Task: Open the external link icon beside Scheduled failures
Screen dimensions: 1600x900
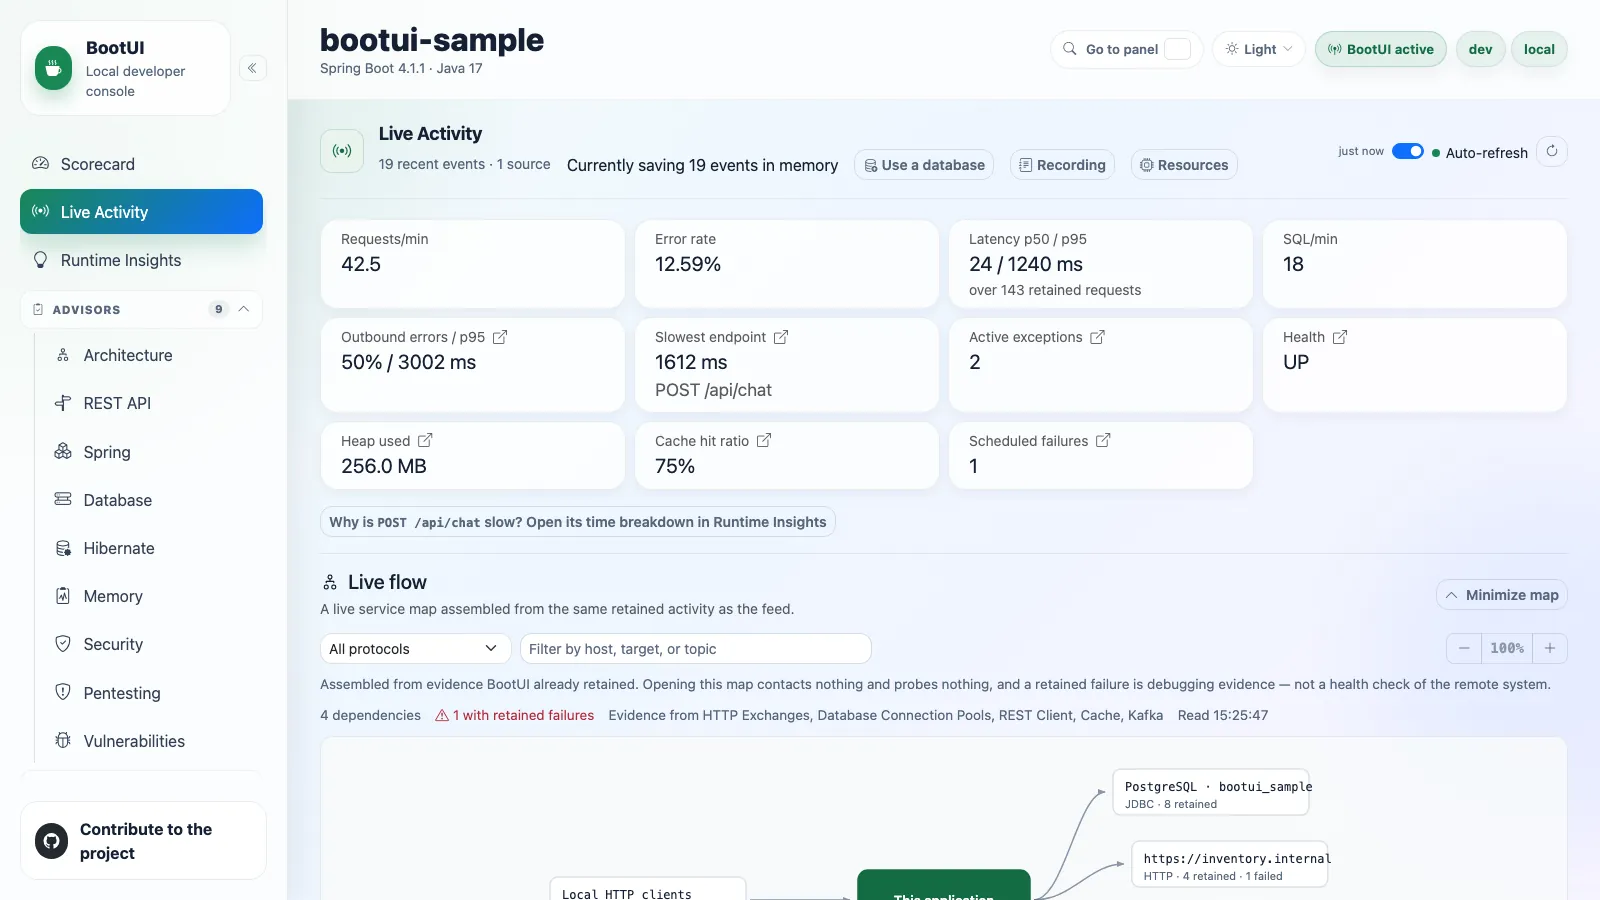Action: click(x=1103, y=440)
